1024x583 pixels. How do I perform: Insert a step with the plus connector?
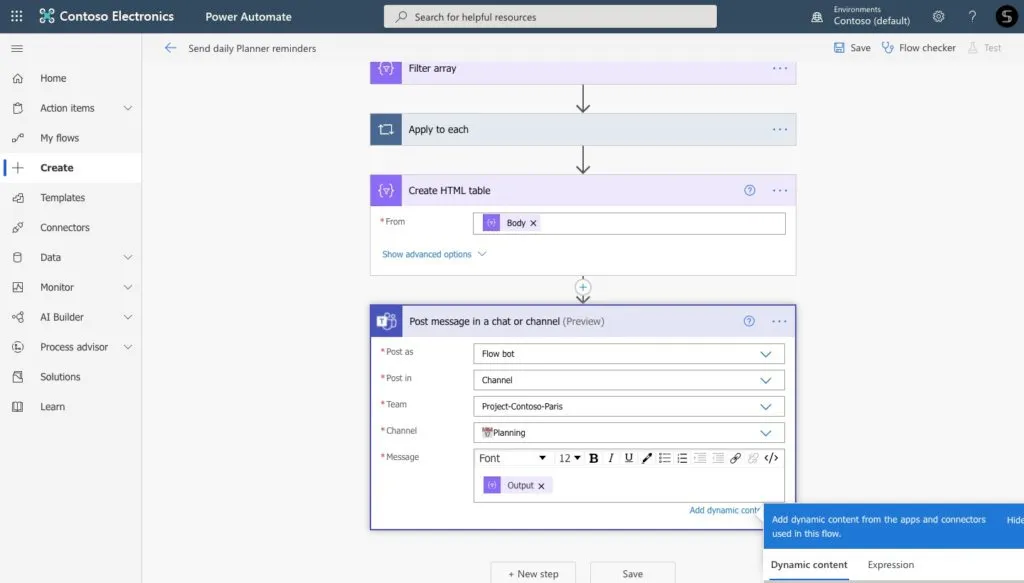pyautogui.click(x=583, y=287)
